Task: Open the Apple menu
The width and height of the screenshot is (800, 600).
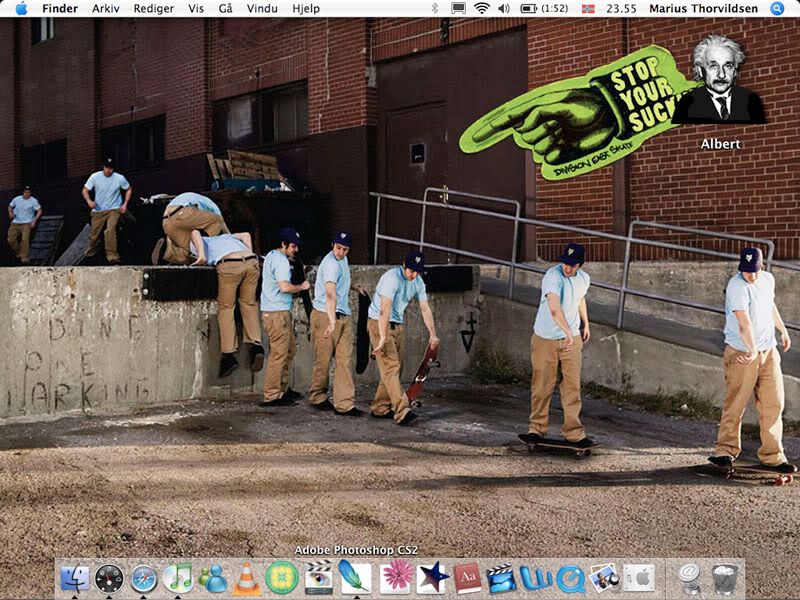Action: (21, 8)
